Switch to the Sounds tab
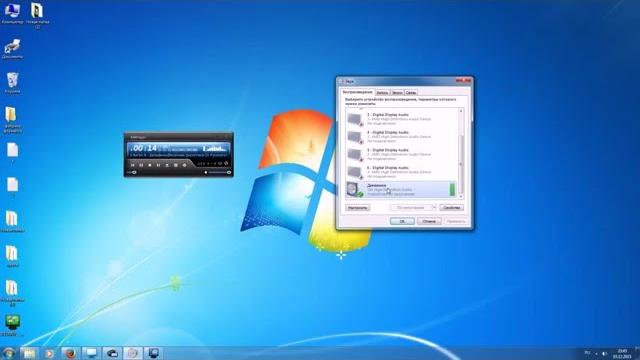The width and height of the screenshot is (640, 360). click(397, 93)
